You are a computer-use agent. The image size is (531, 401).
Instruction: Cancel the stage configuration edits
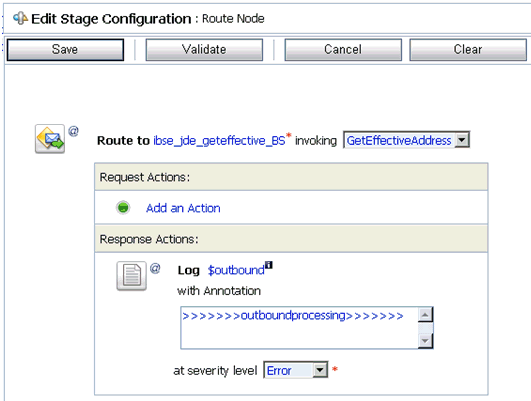coord(343,50)
